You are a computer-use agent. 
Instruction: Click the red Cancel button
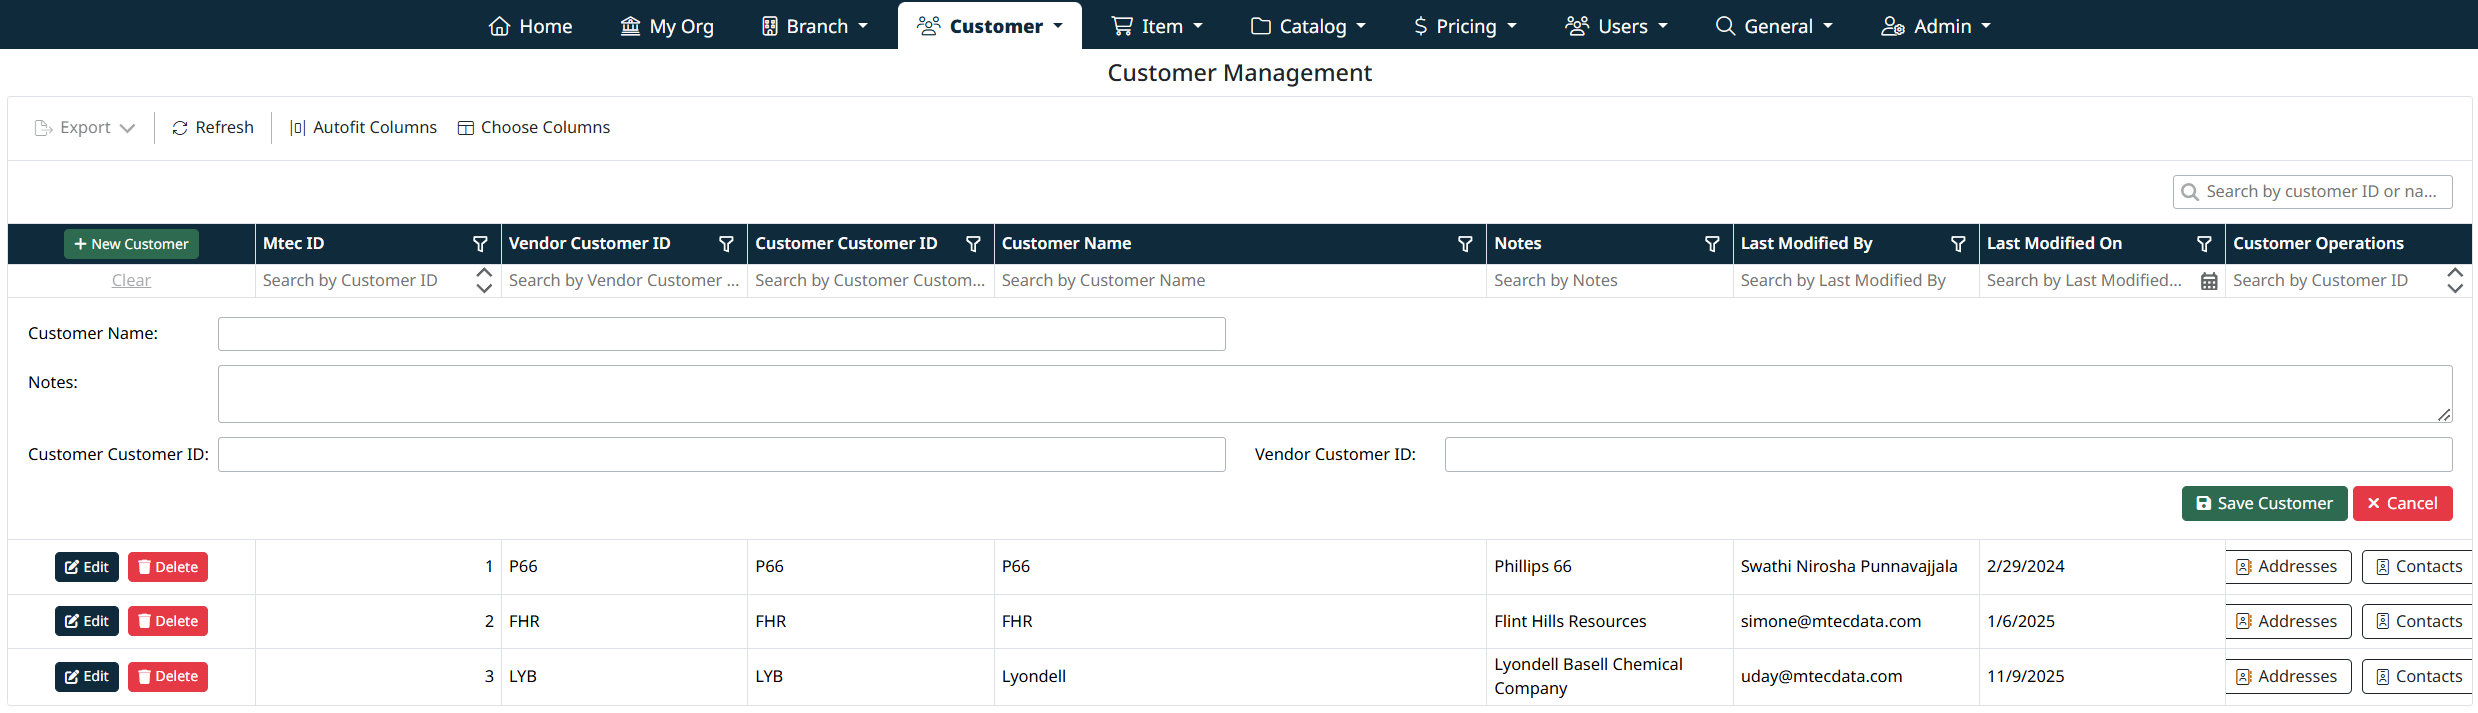point(2402,504)
